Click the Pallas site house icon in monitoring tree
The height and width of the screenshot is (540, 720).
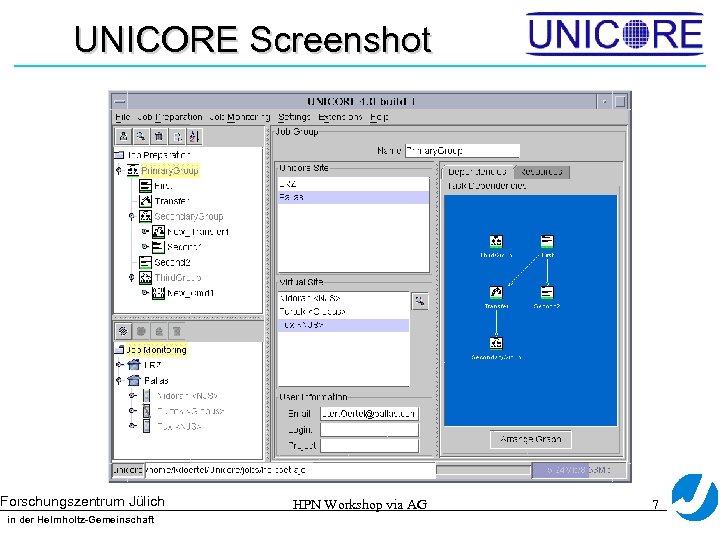[134, 380]
